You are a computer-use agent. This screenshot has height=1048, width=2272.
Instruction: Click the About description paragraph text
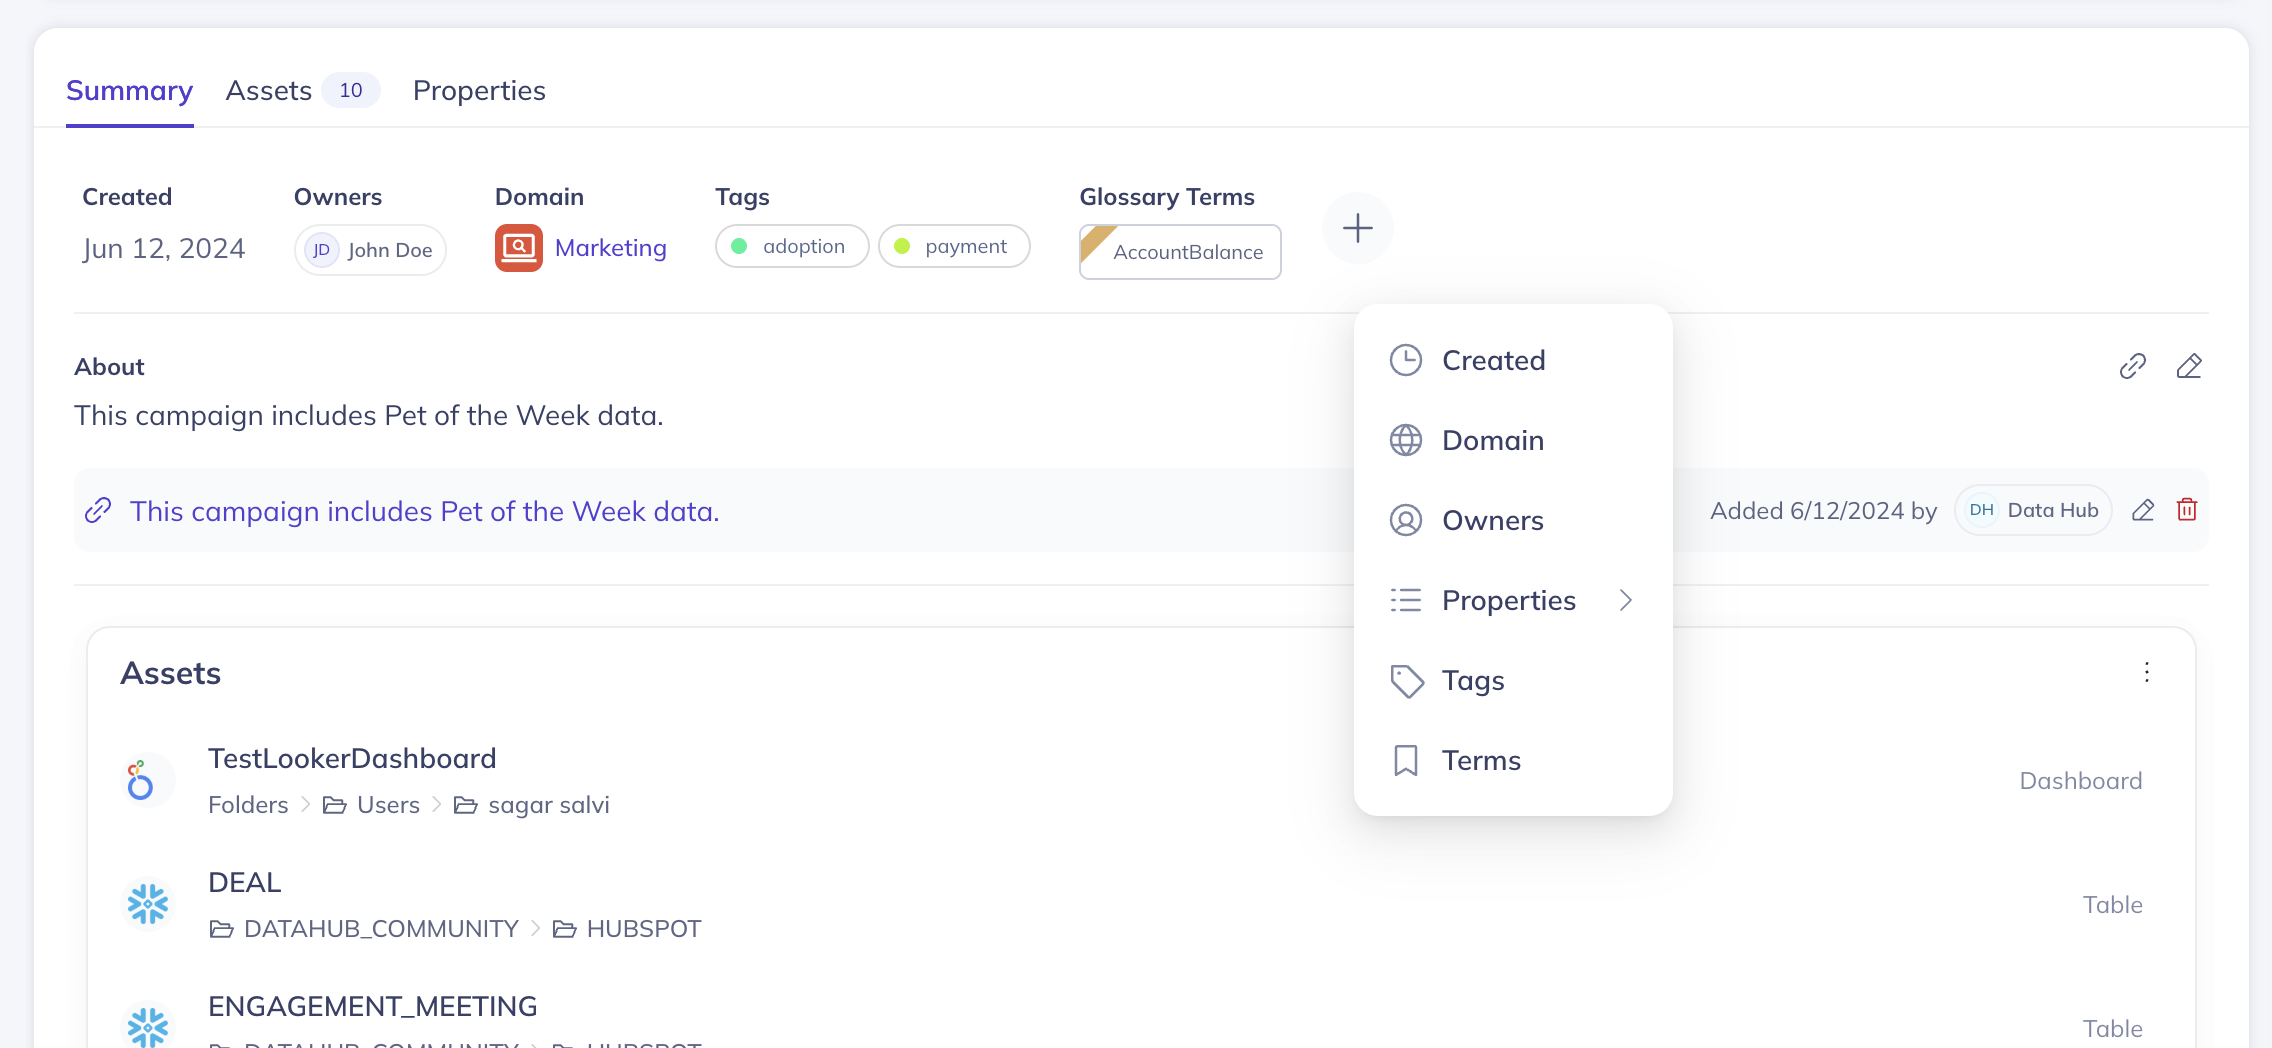(369, 416)
